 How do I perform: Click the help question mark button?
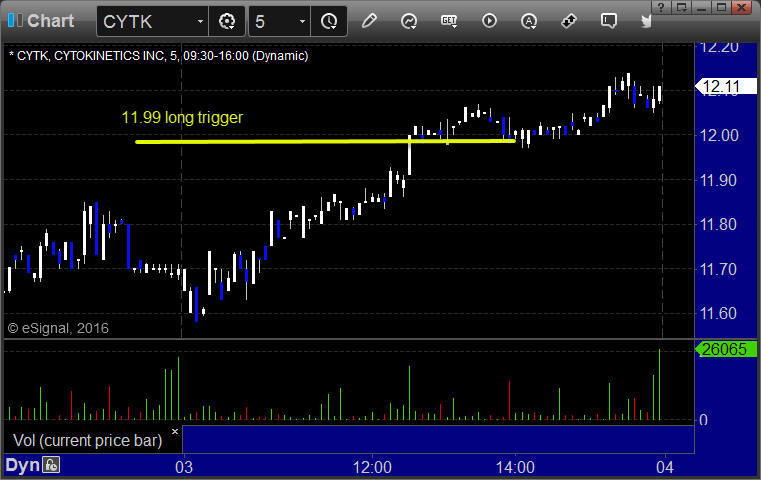pyautogui.click(x=661, y=7)
